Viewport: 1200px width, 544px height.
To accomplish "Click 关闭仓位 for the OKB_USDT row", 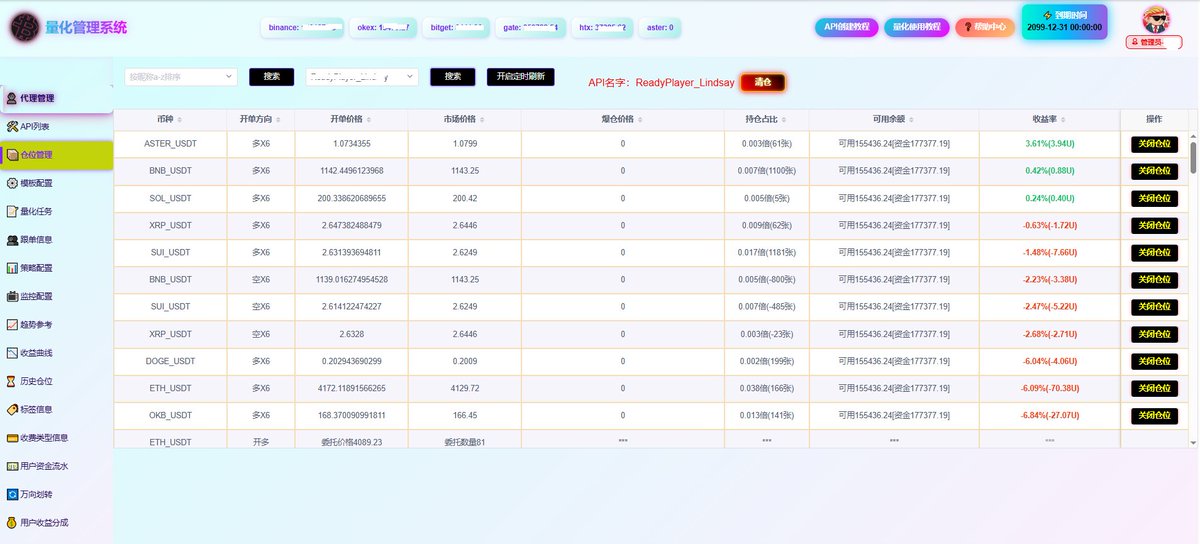I will [x=1154, y=415].
